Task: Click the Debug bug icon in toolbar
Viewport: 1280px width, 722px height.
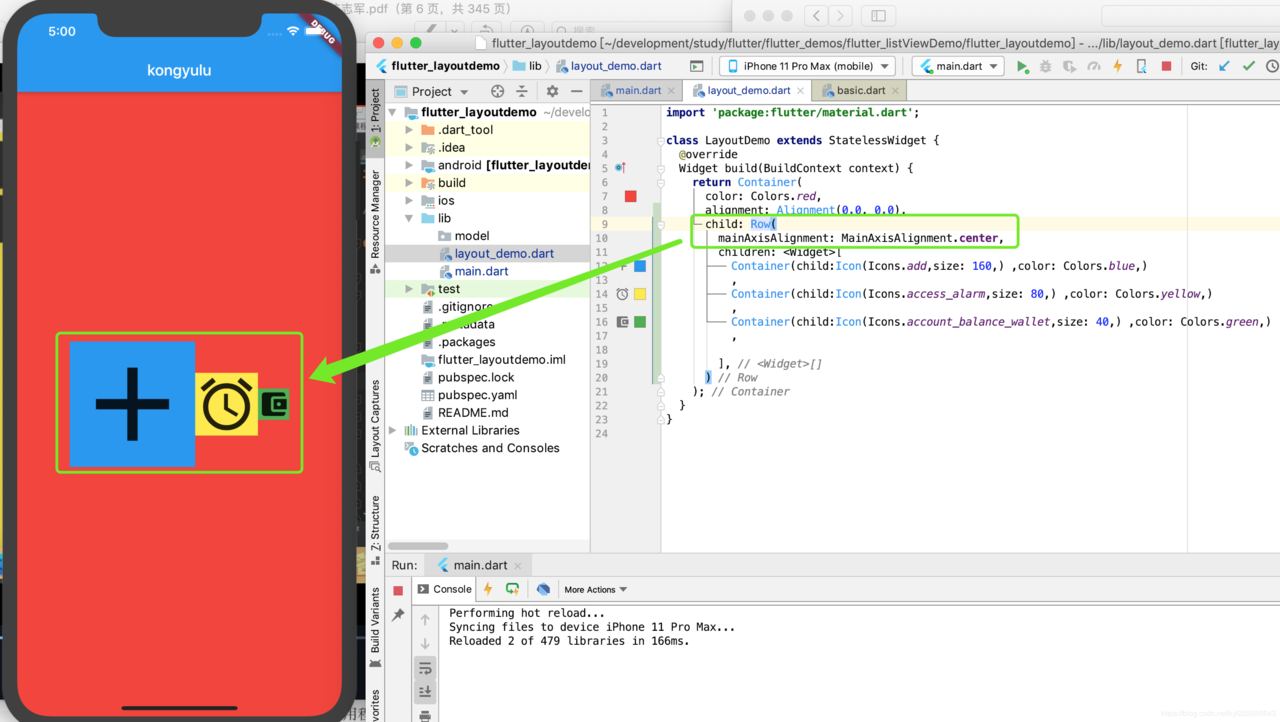Action: pyautogui.click(x=1045, y=66)
